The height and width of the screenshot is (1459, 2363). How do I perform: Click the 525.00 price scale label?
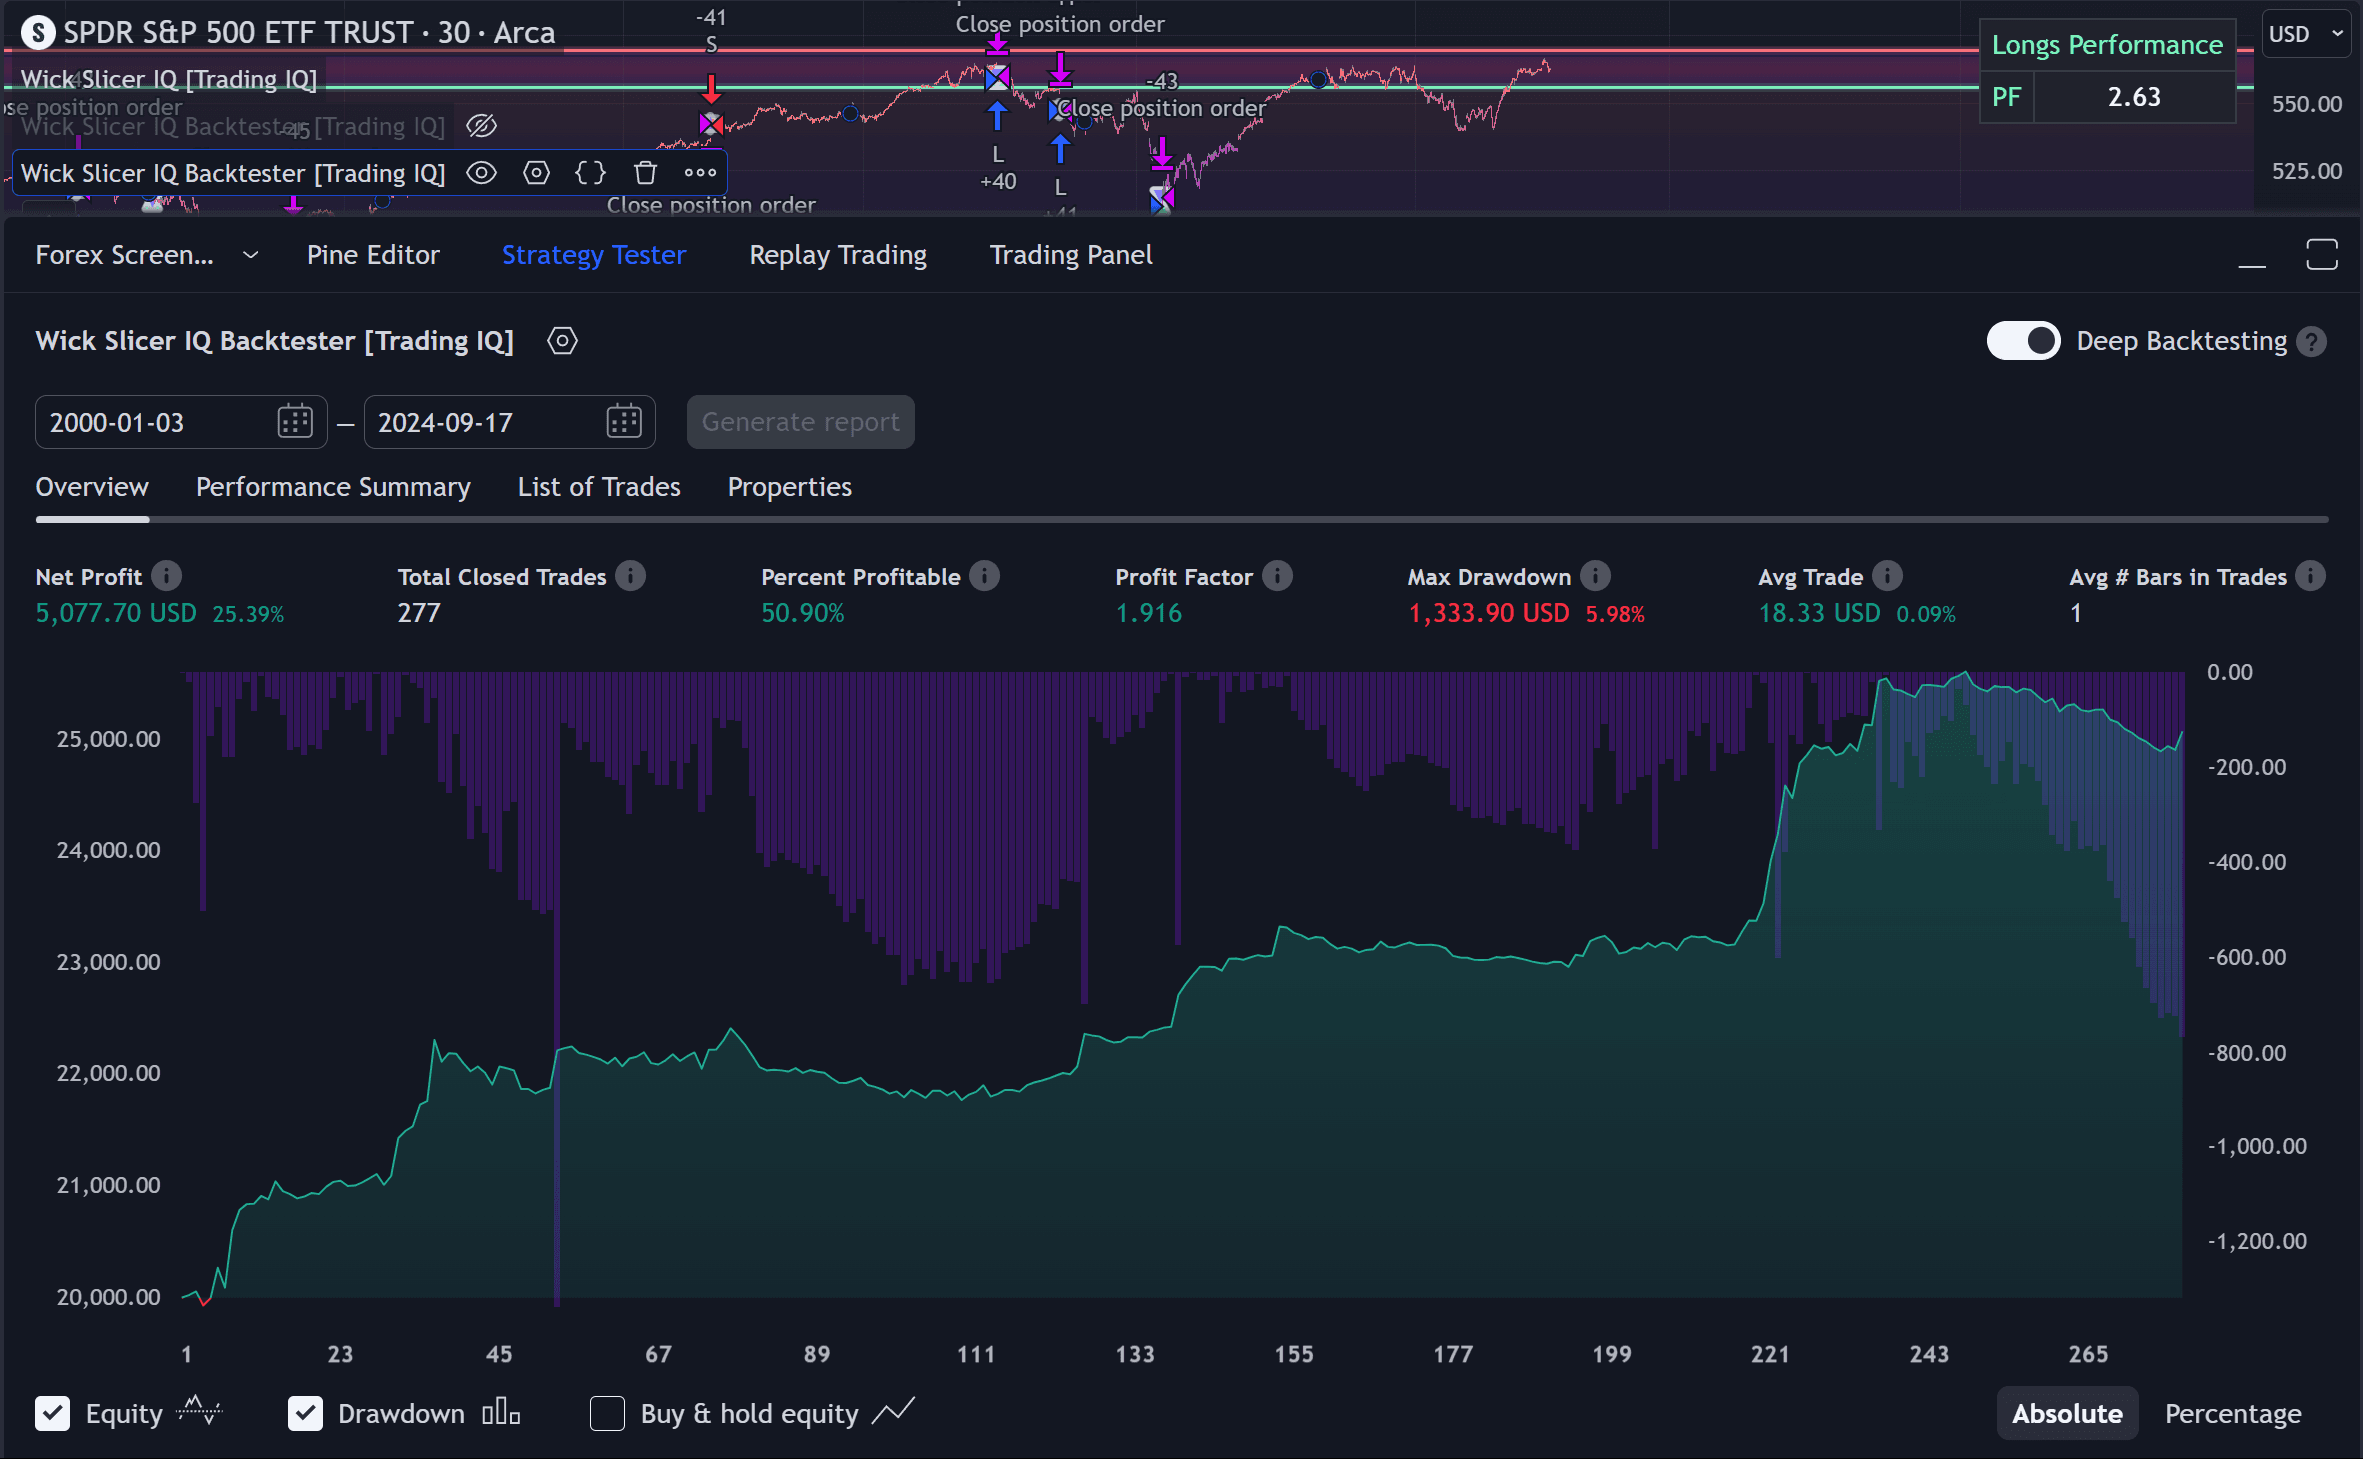(2307, 171)
